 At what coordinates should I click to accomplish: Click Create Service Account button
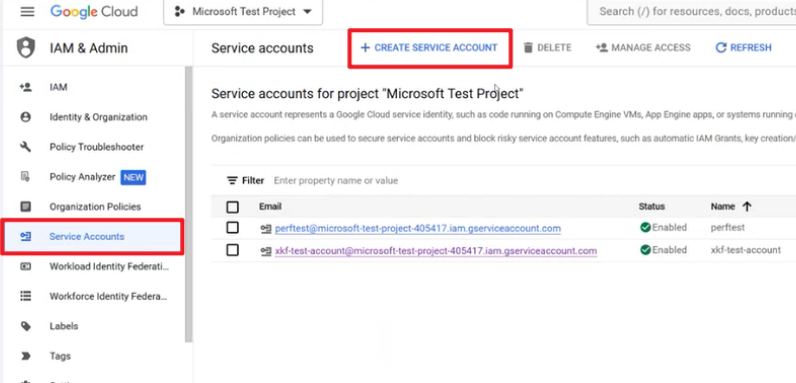point(429,48)
